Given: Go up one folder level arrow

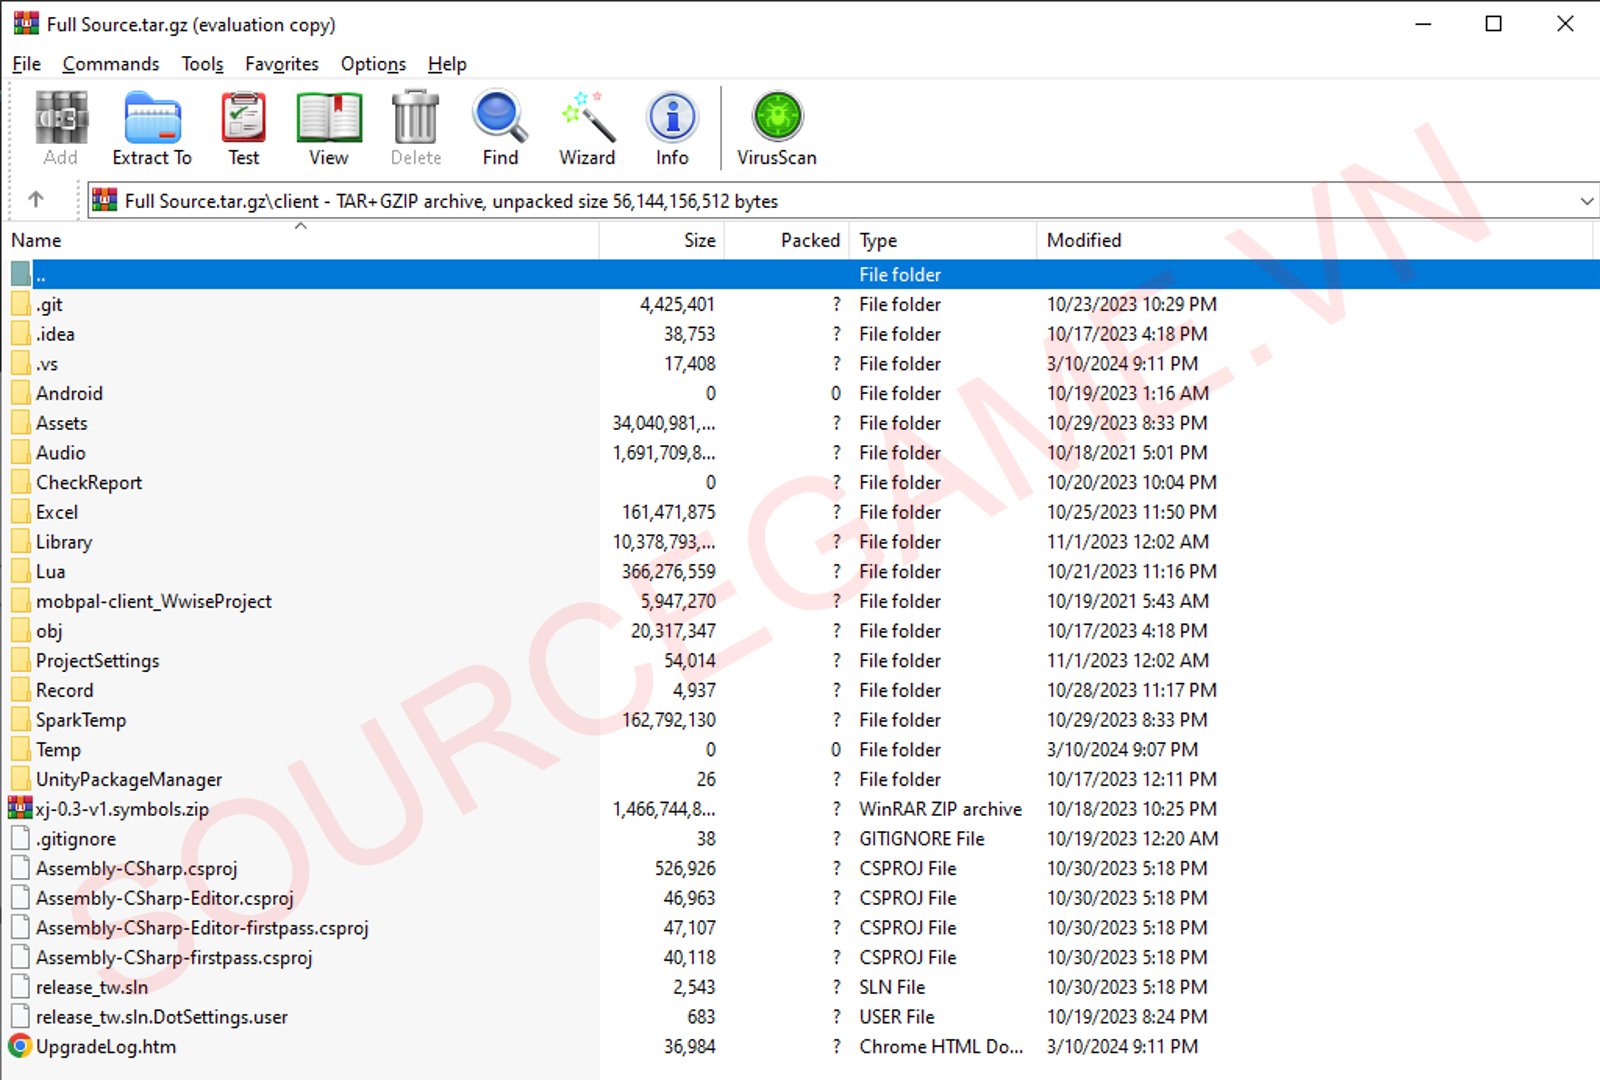Looking at the screenshot, I should pyautogui.click(x=36, y=200).
